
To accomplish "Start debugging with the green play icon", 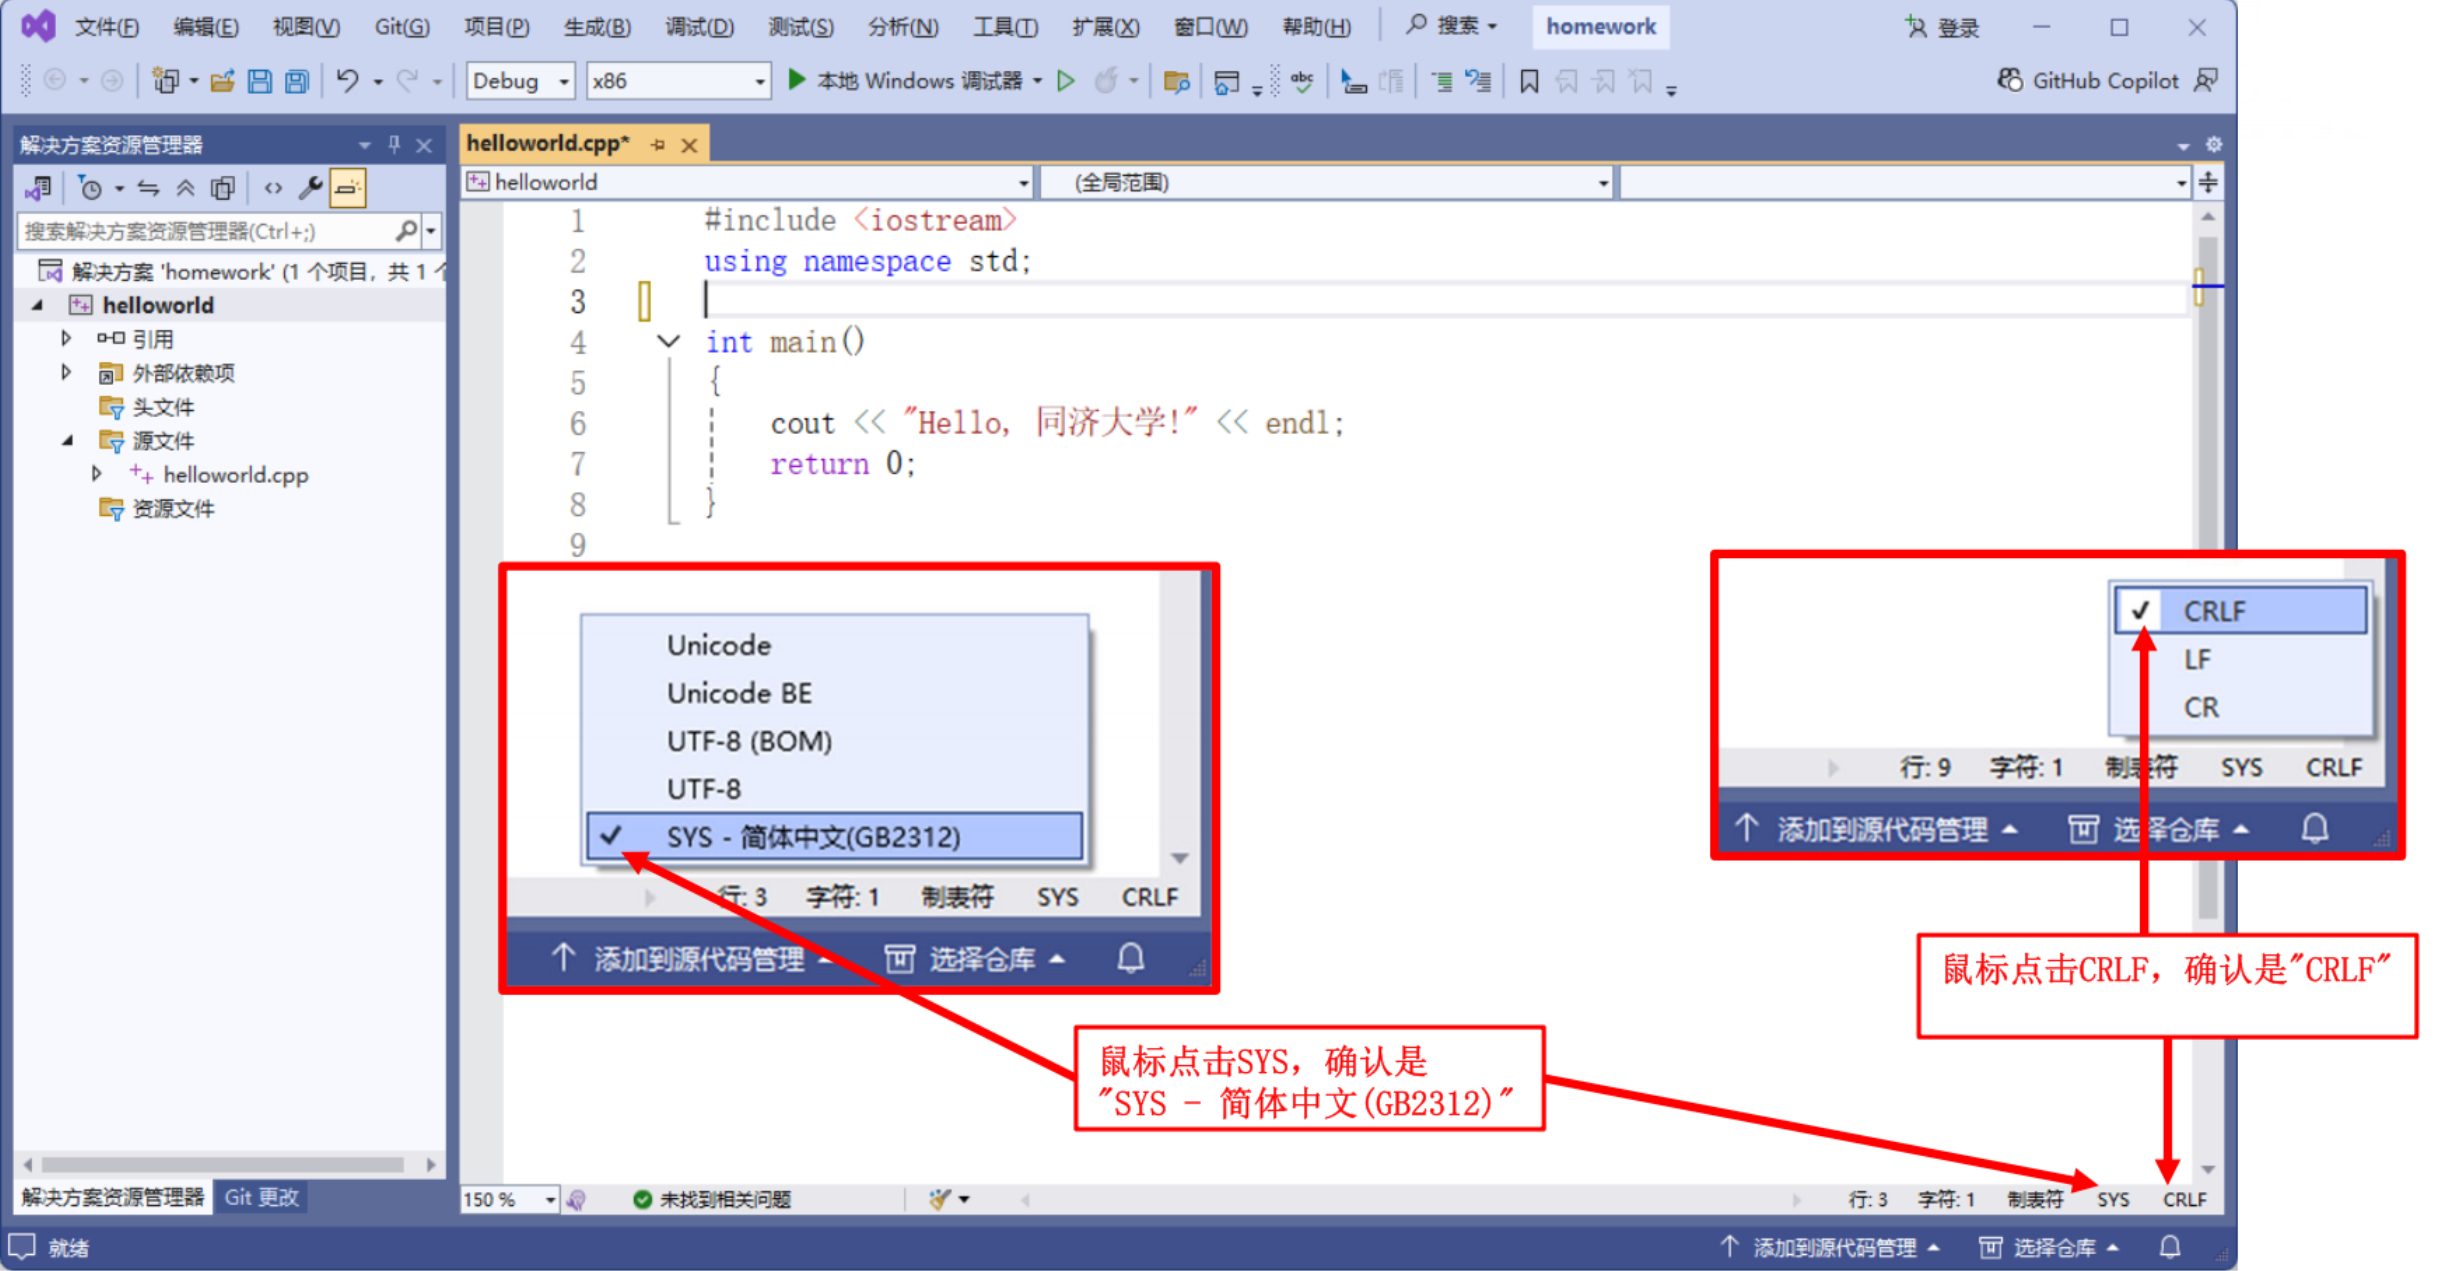I will [797, 80].
